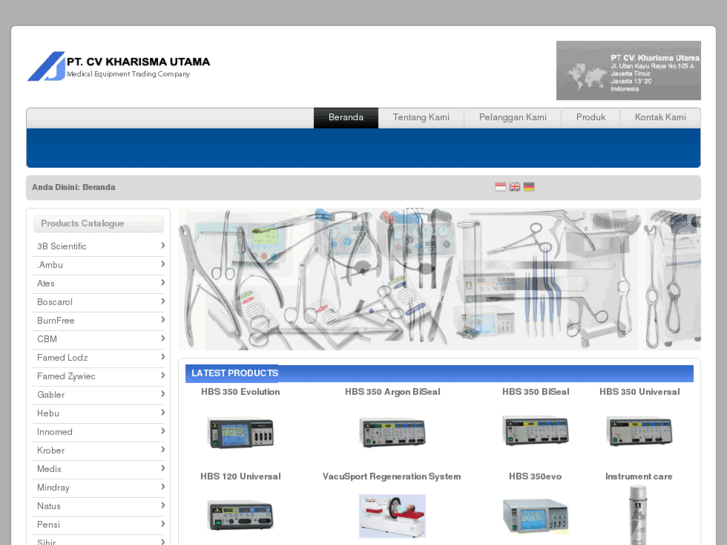Click the Instrument care spray image
This screenshot has height=545, width=727.
coord(638,515)
